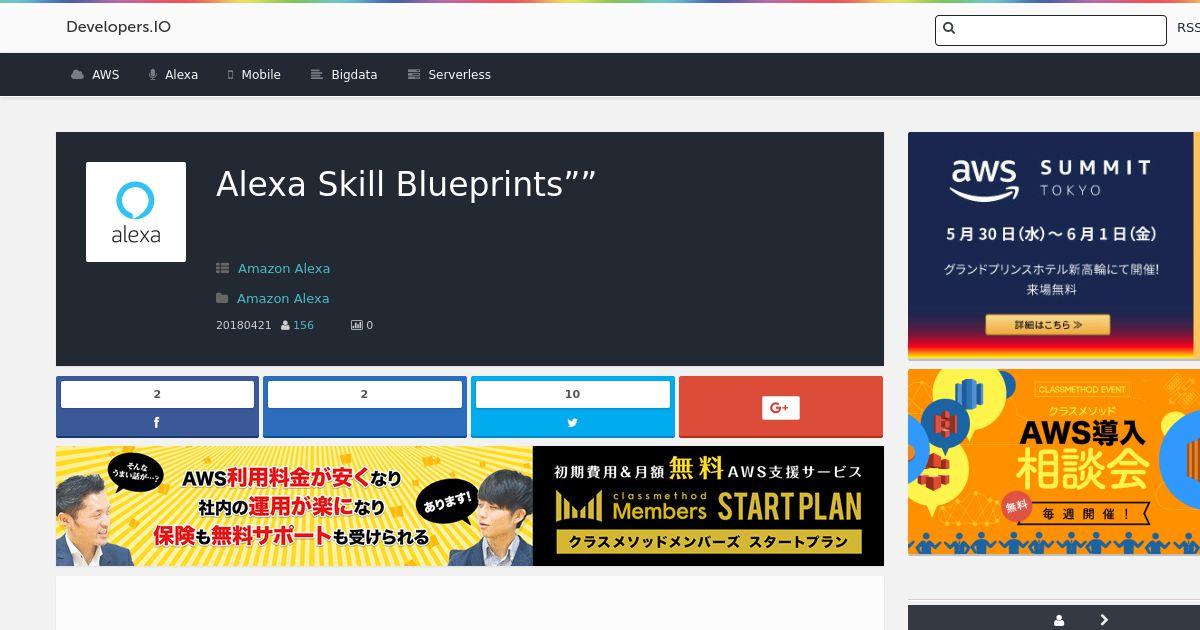Click the Twitter share count 10

tap(573, 394)
